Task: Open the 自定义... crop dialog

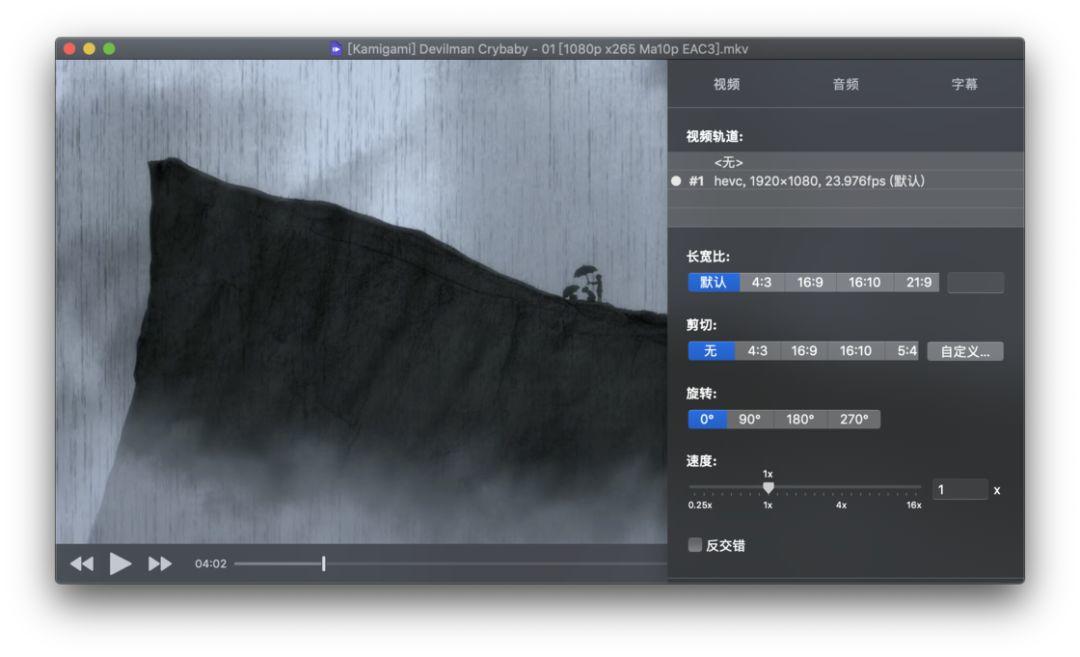Action: click(x=965, y=351)
